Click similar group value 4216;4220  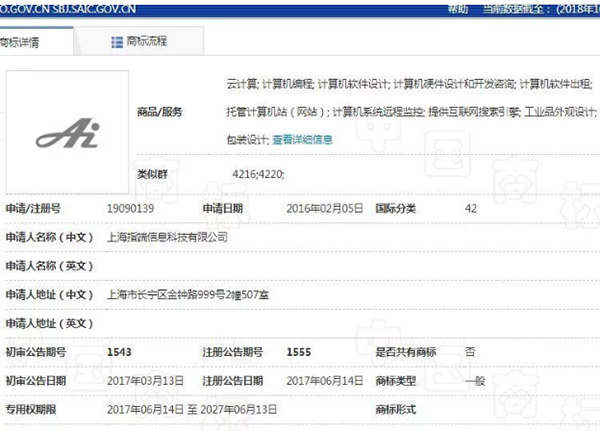(x=258, y=175)
